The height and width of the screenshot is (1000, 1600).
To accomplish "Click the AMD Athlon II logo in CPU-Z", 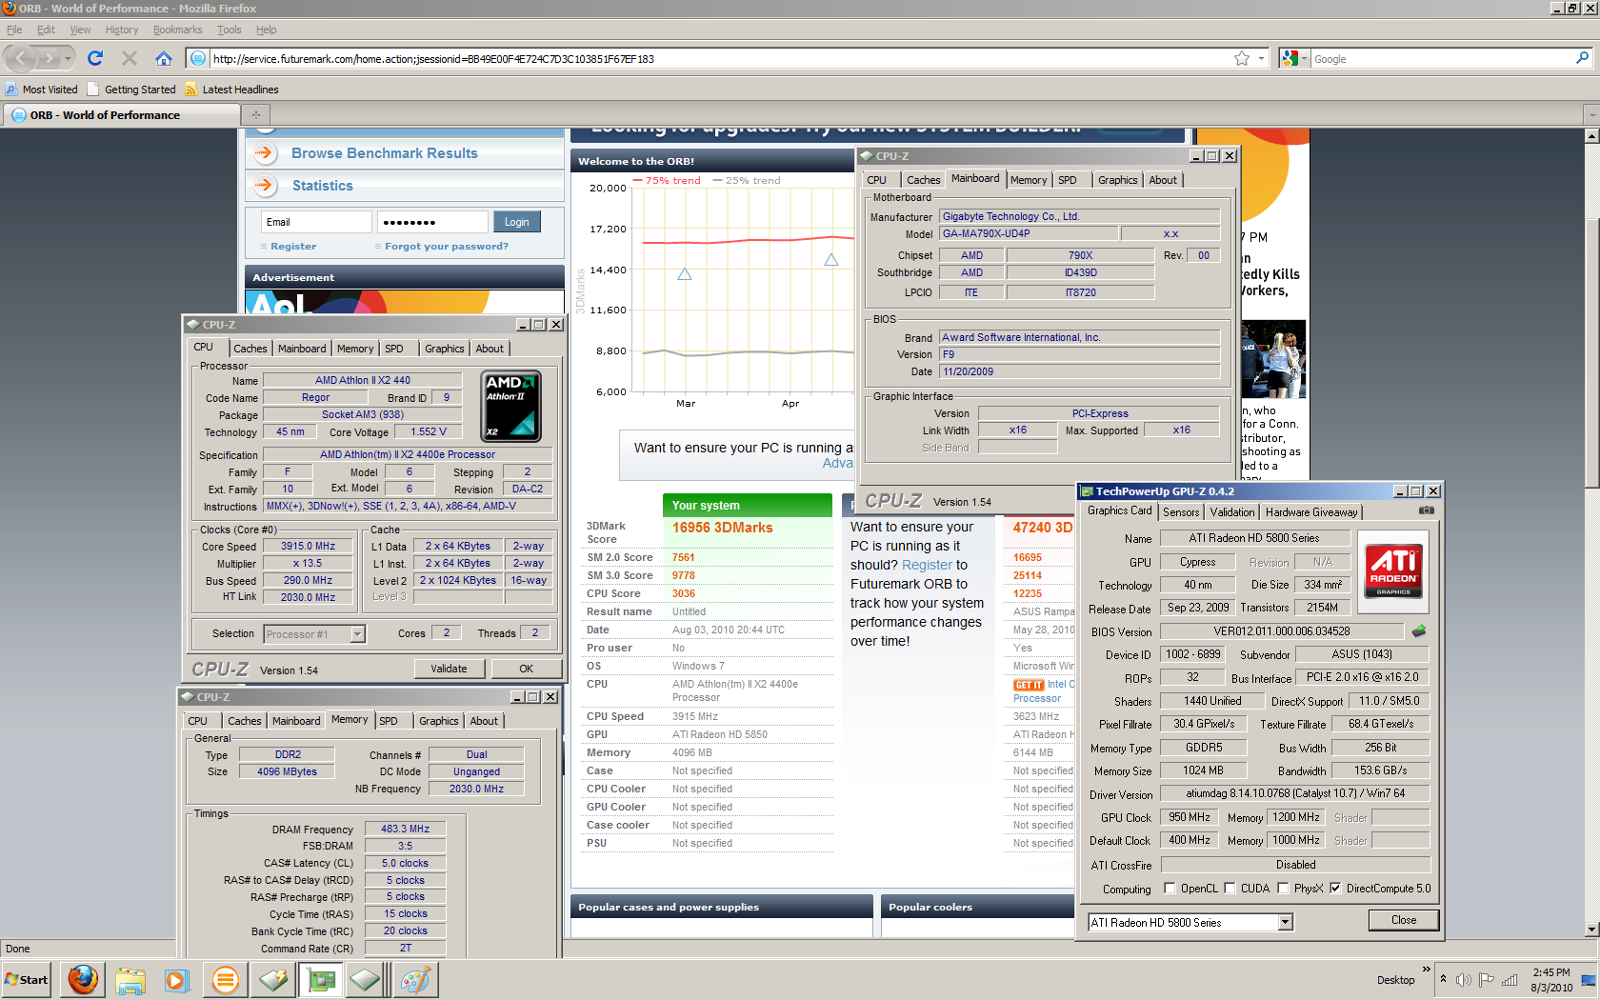I will pyautogui.click(x=512, y=406).
